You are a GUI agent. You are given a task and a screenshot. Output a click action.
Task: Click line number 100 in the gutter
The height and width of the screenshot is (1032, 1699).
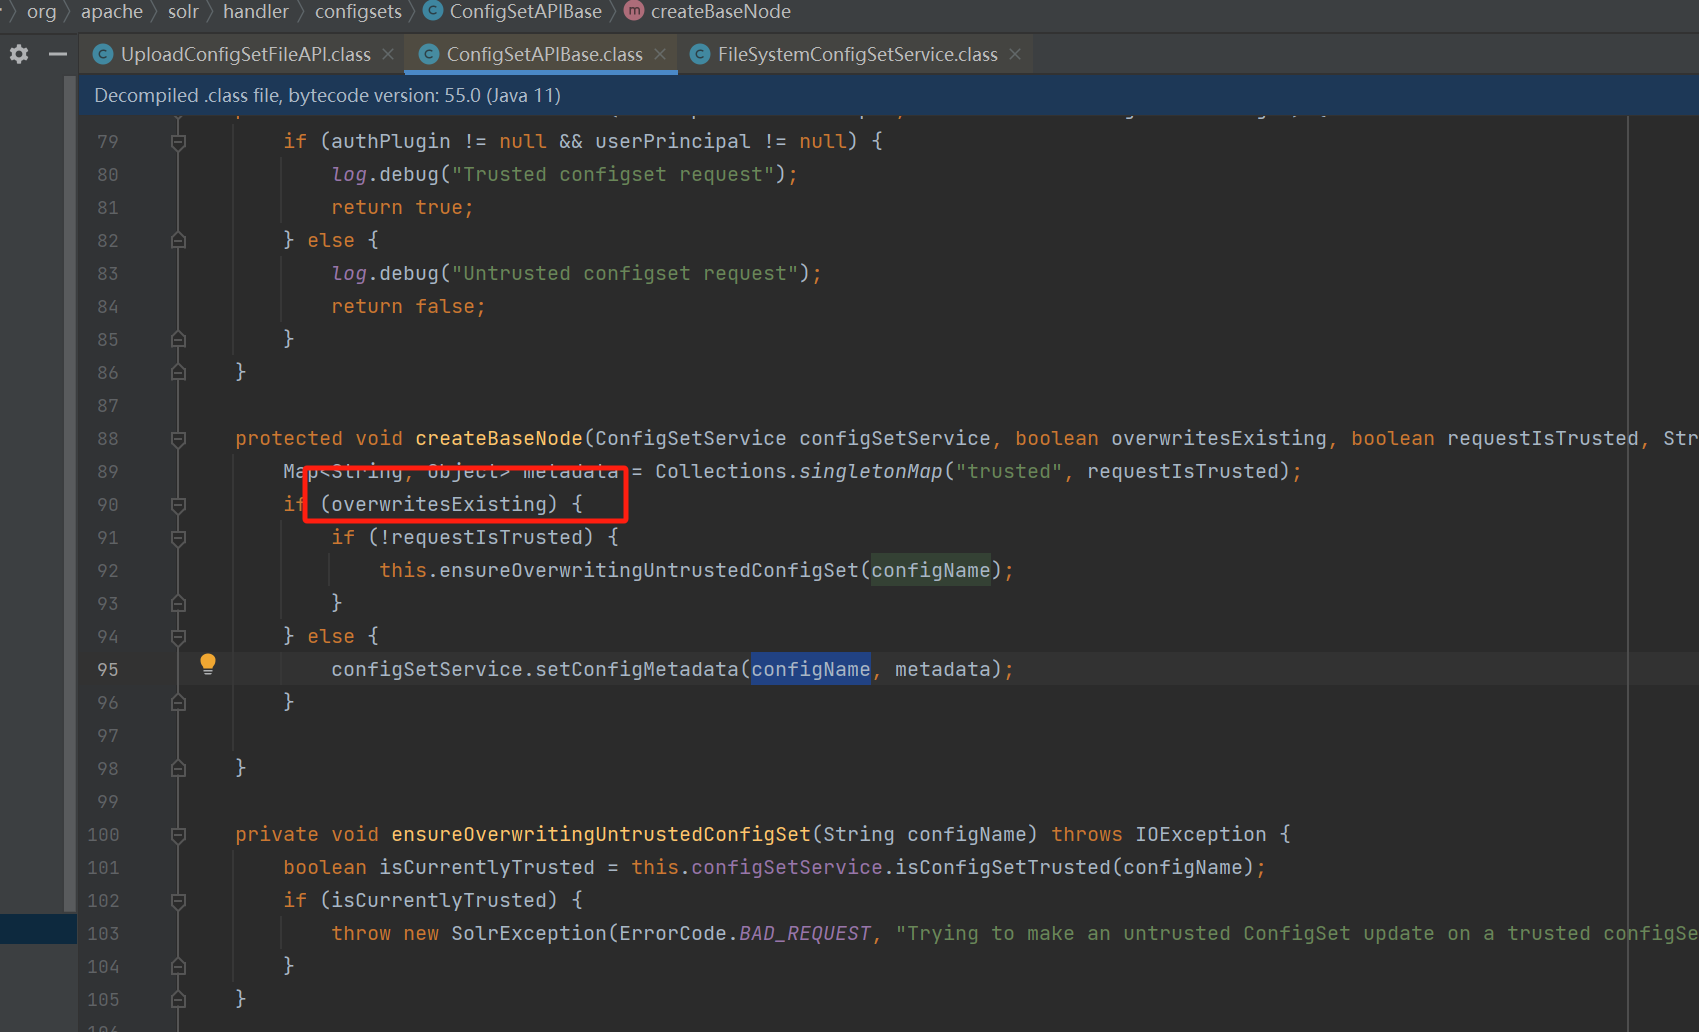pos(104,835)
